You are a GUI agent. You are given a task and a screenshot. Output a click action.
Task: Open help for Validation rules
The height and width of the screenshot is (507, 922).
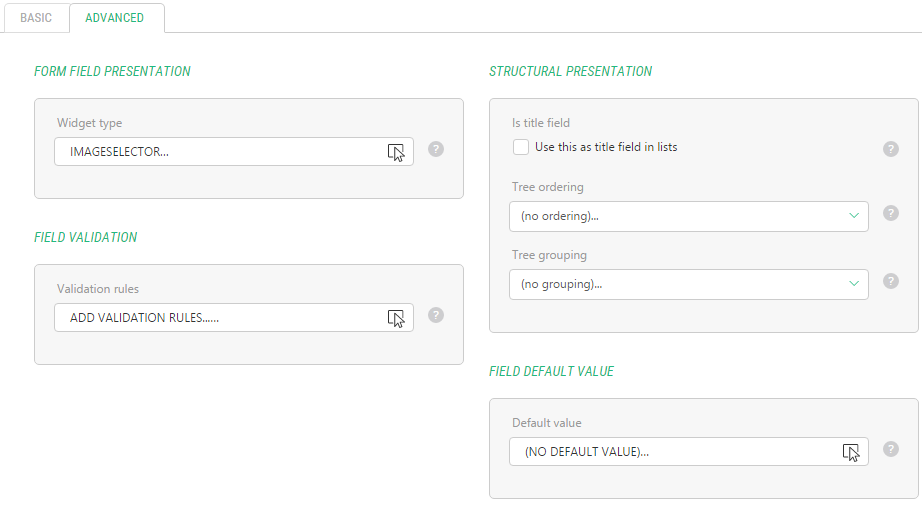pos(436,315)
